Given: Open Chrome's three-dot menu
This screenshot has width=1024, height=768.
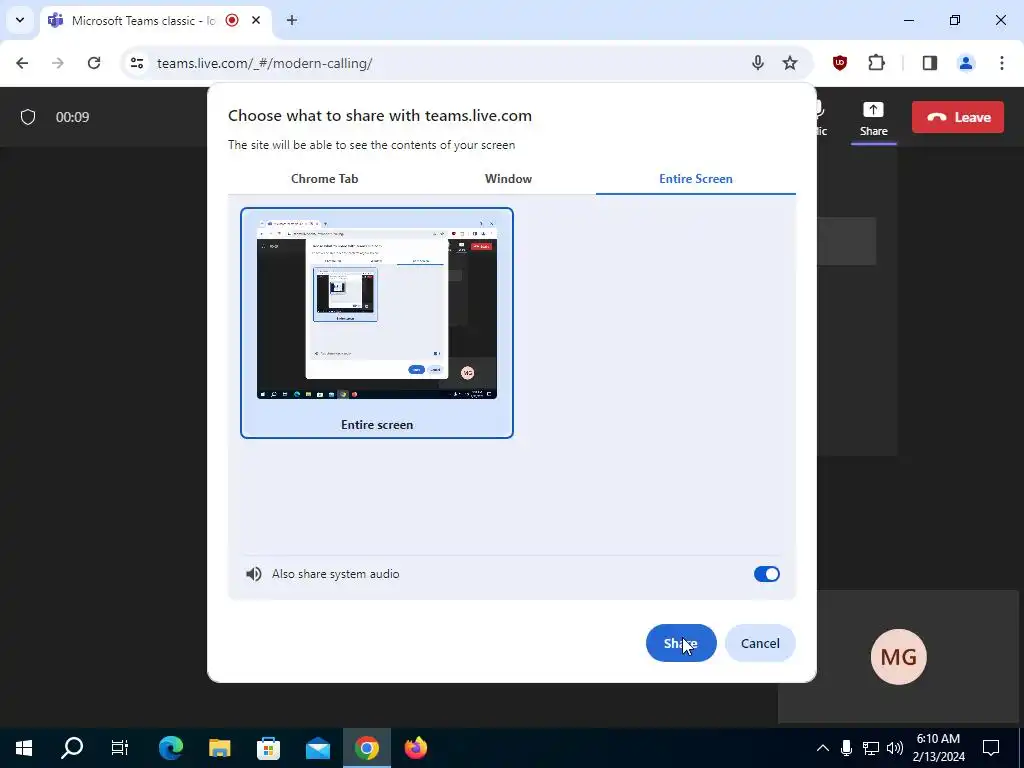Looking at the screenshot, I should pos(1002,63).
